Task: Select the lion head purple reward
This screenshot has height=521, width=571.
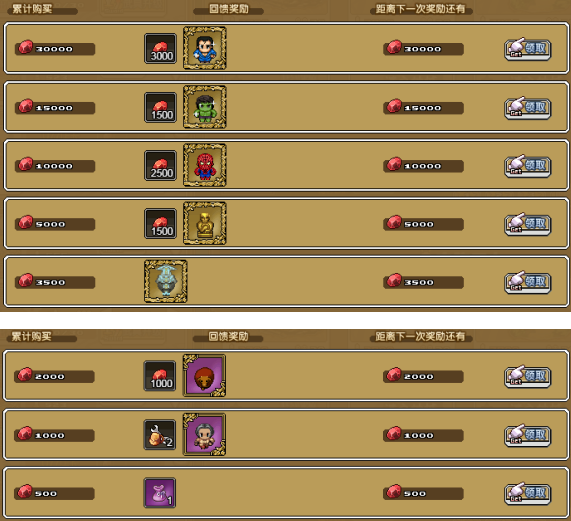Action: coord(204,376)
